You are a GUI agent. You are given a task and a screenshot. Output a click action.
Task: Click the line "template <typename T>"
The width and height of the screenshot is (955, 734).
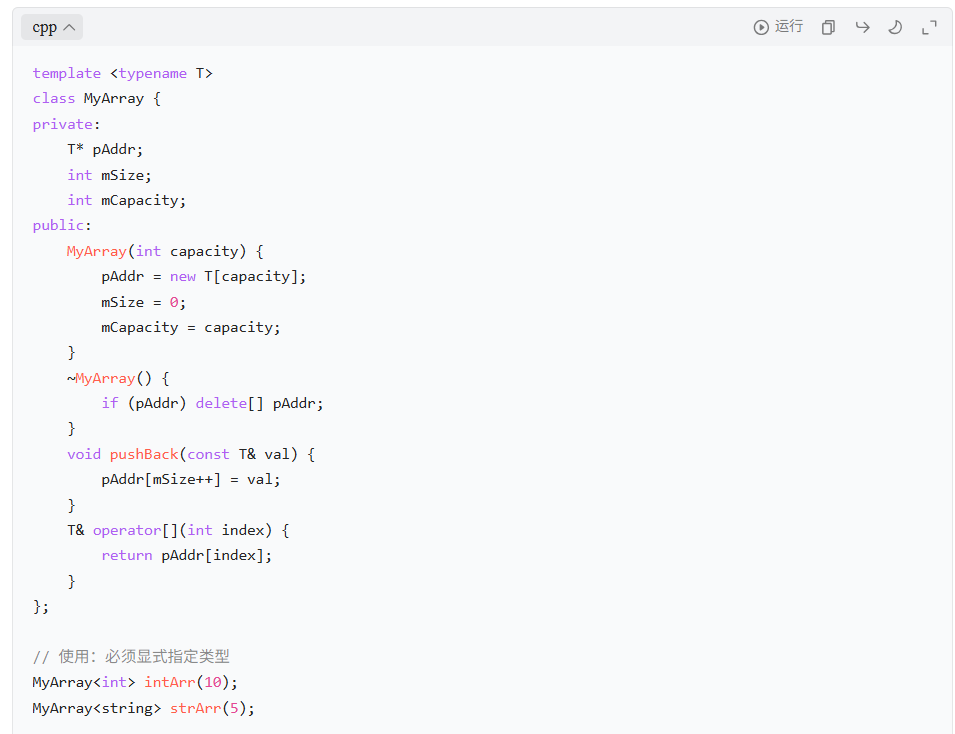coord(122,73)
